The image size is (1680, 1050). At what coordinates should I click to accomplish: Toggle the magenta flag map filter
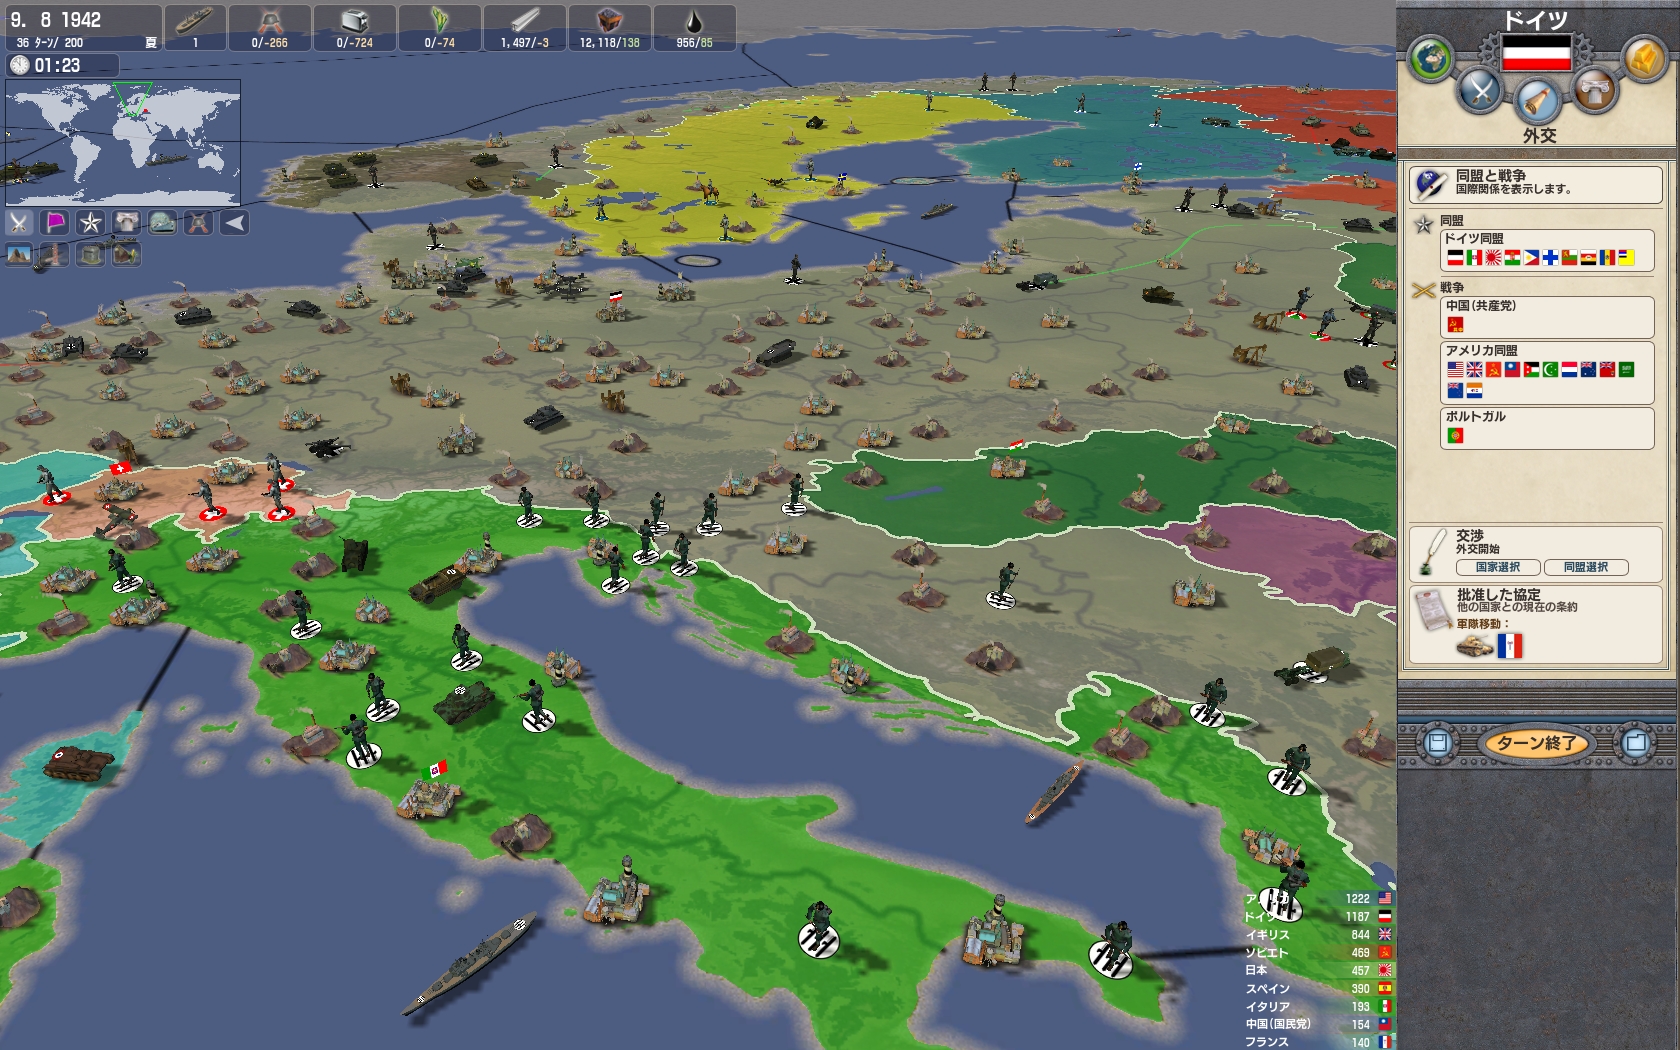[55, 223]
